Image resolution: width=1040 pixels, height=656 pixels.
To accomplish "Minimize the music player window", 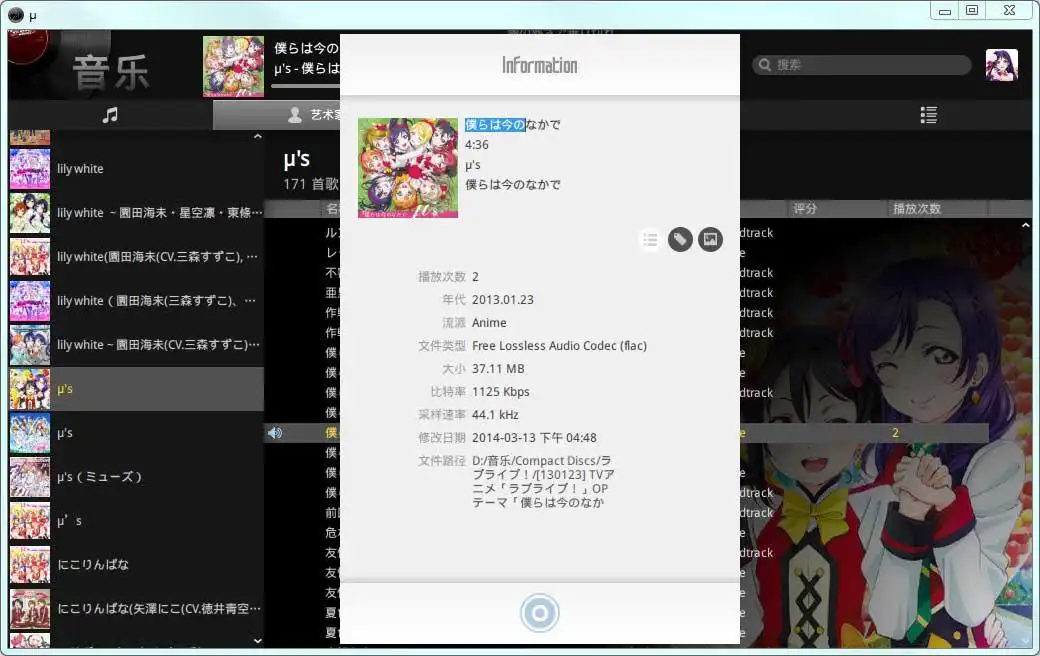I will click(945, 11).
